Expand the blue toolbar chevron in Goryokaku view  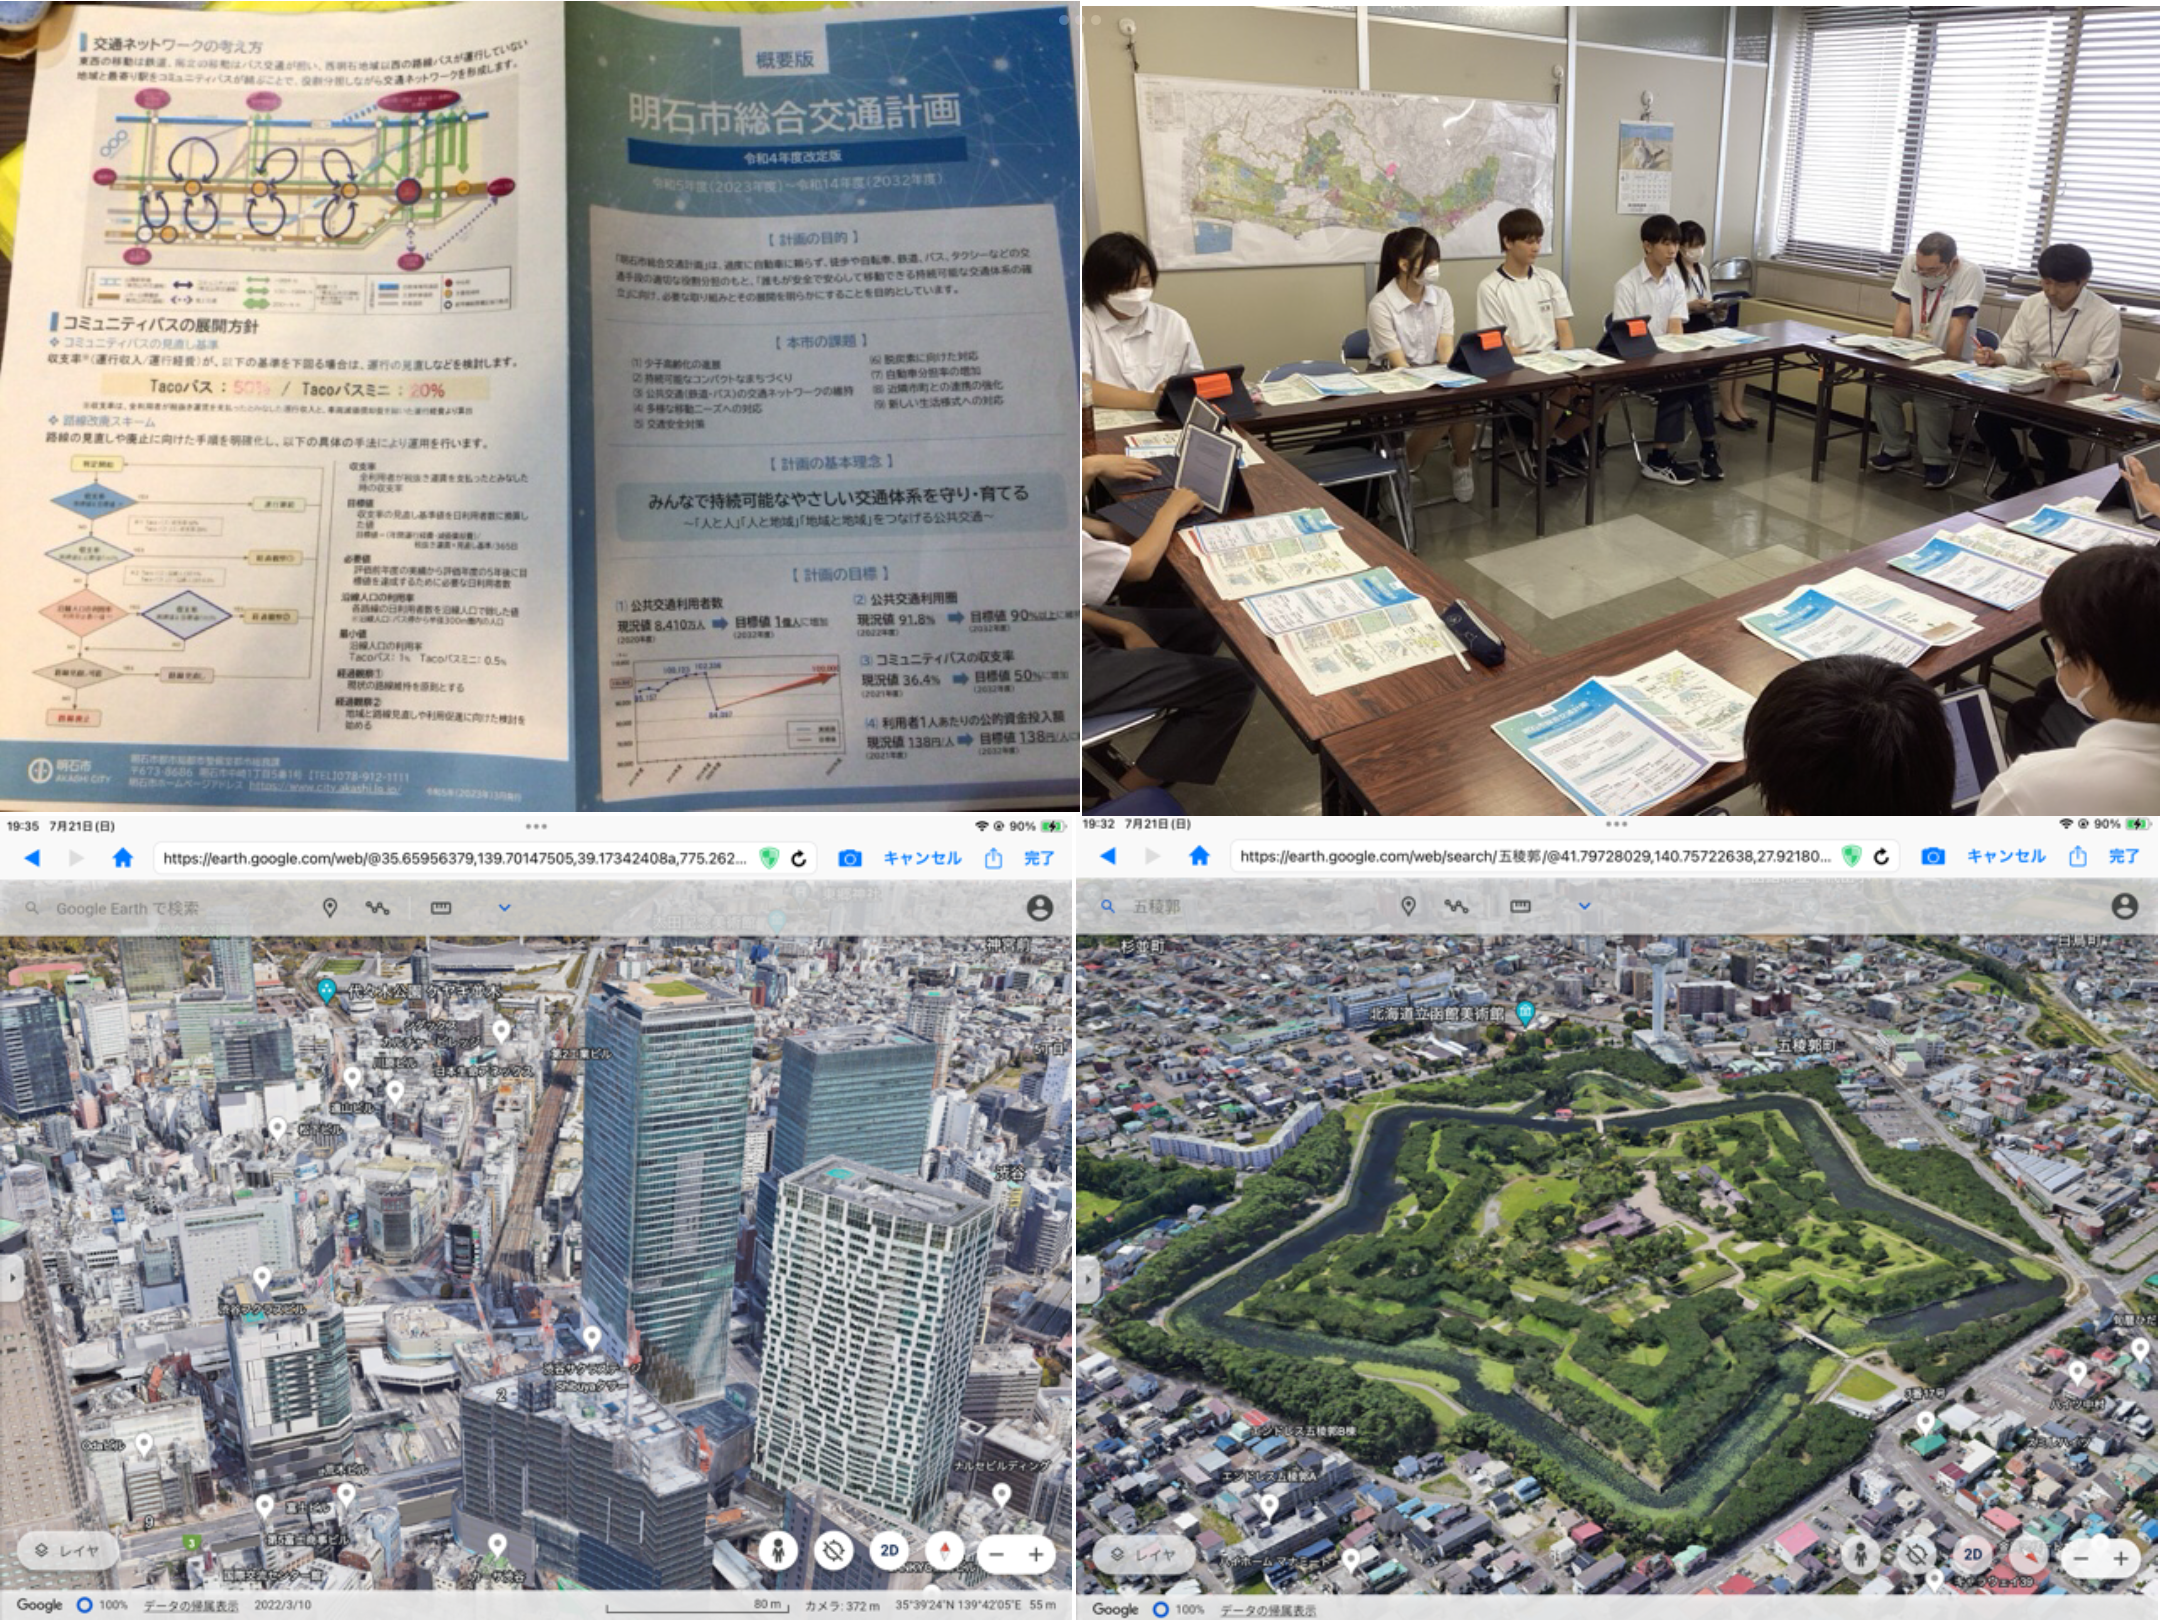pyautogui.click(x=1584, y=906)
